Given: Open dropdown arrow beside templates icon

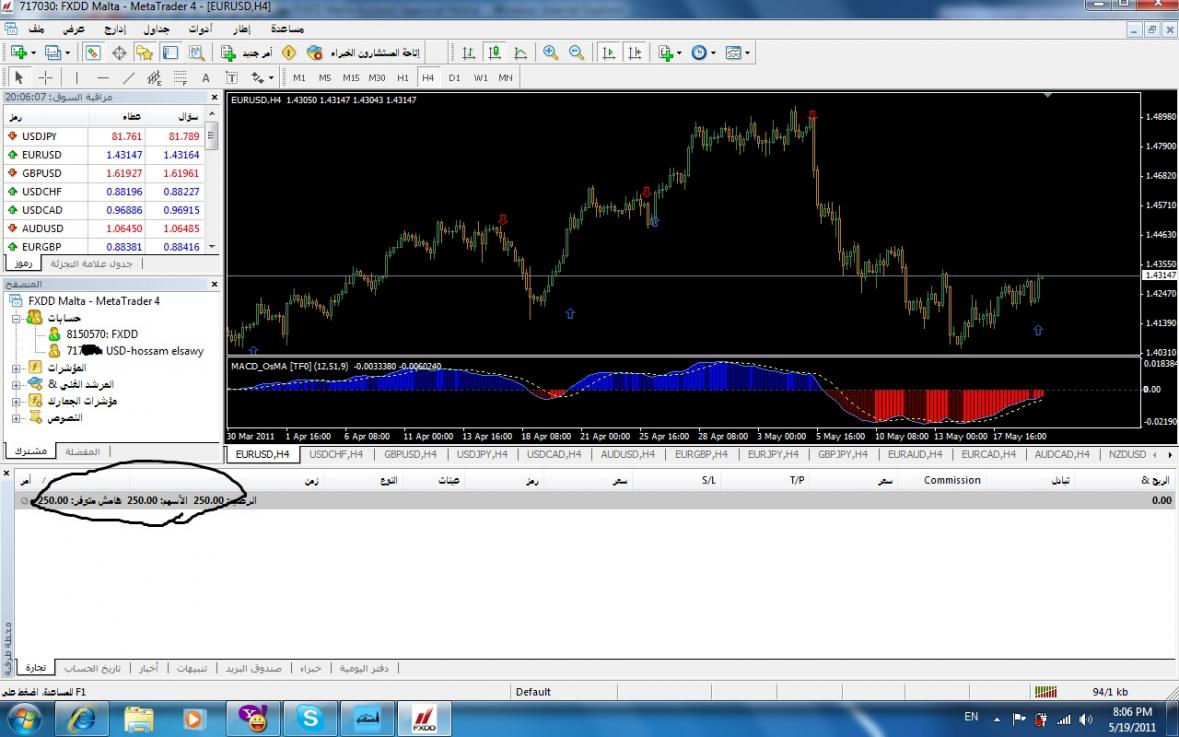Looking at the screenshot, I should point(747,53).
